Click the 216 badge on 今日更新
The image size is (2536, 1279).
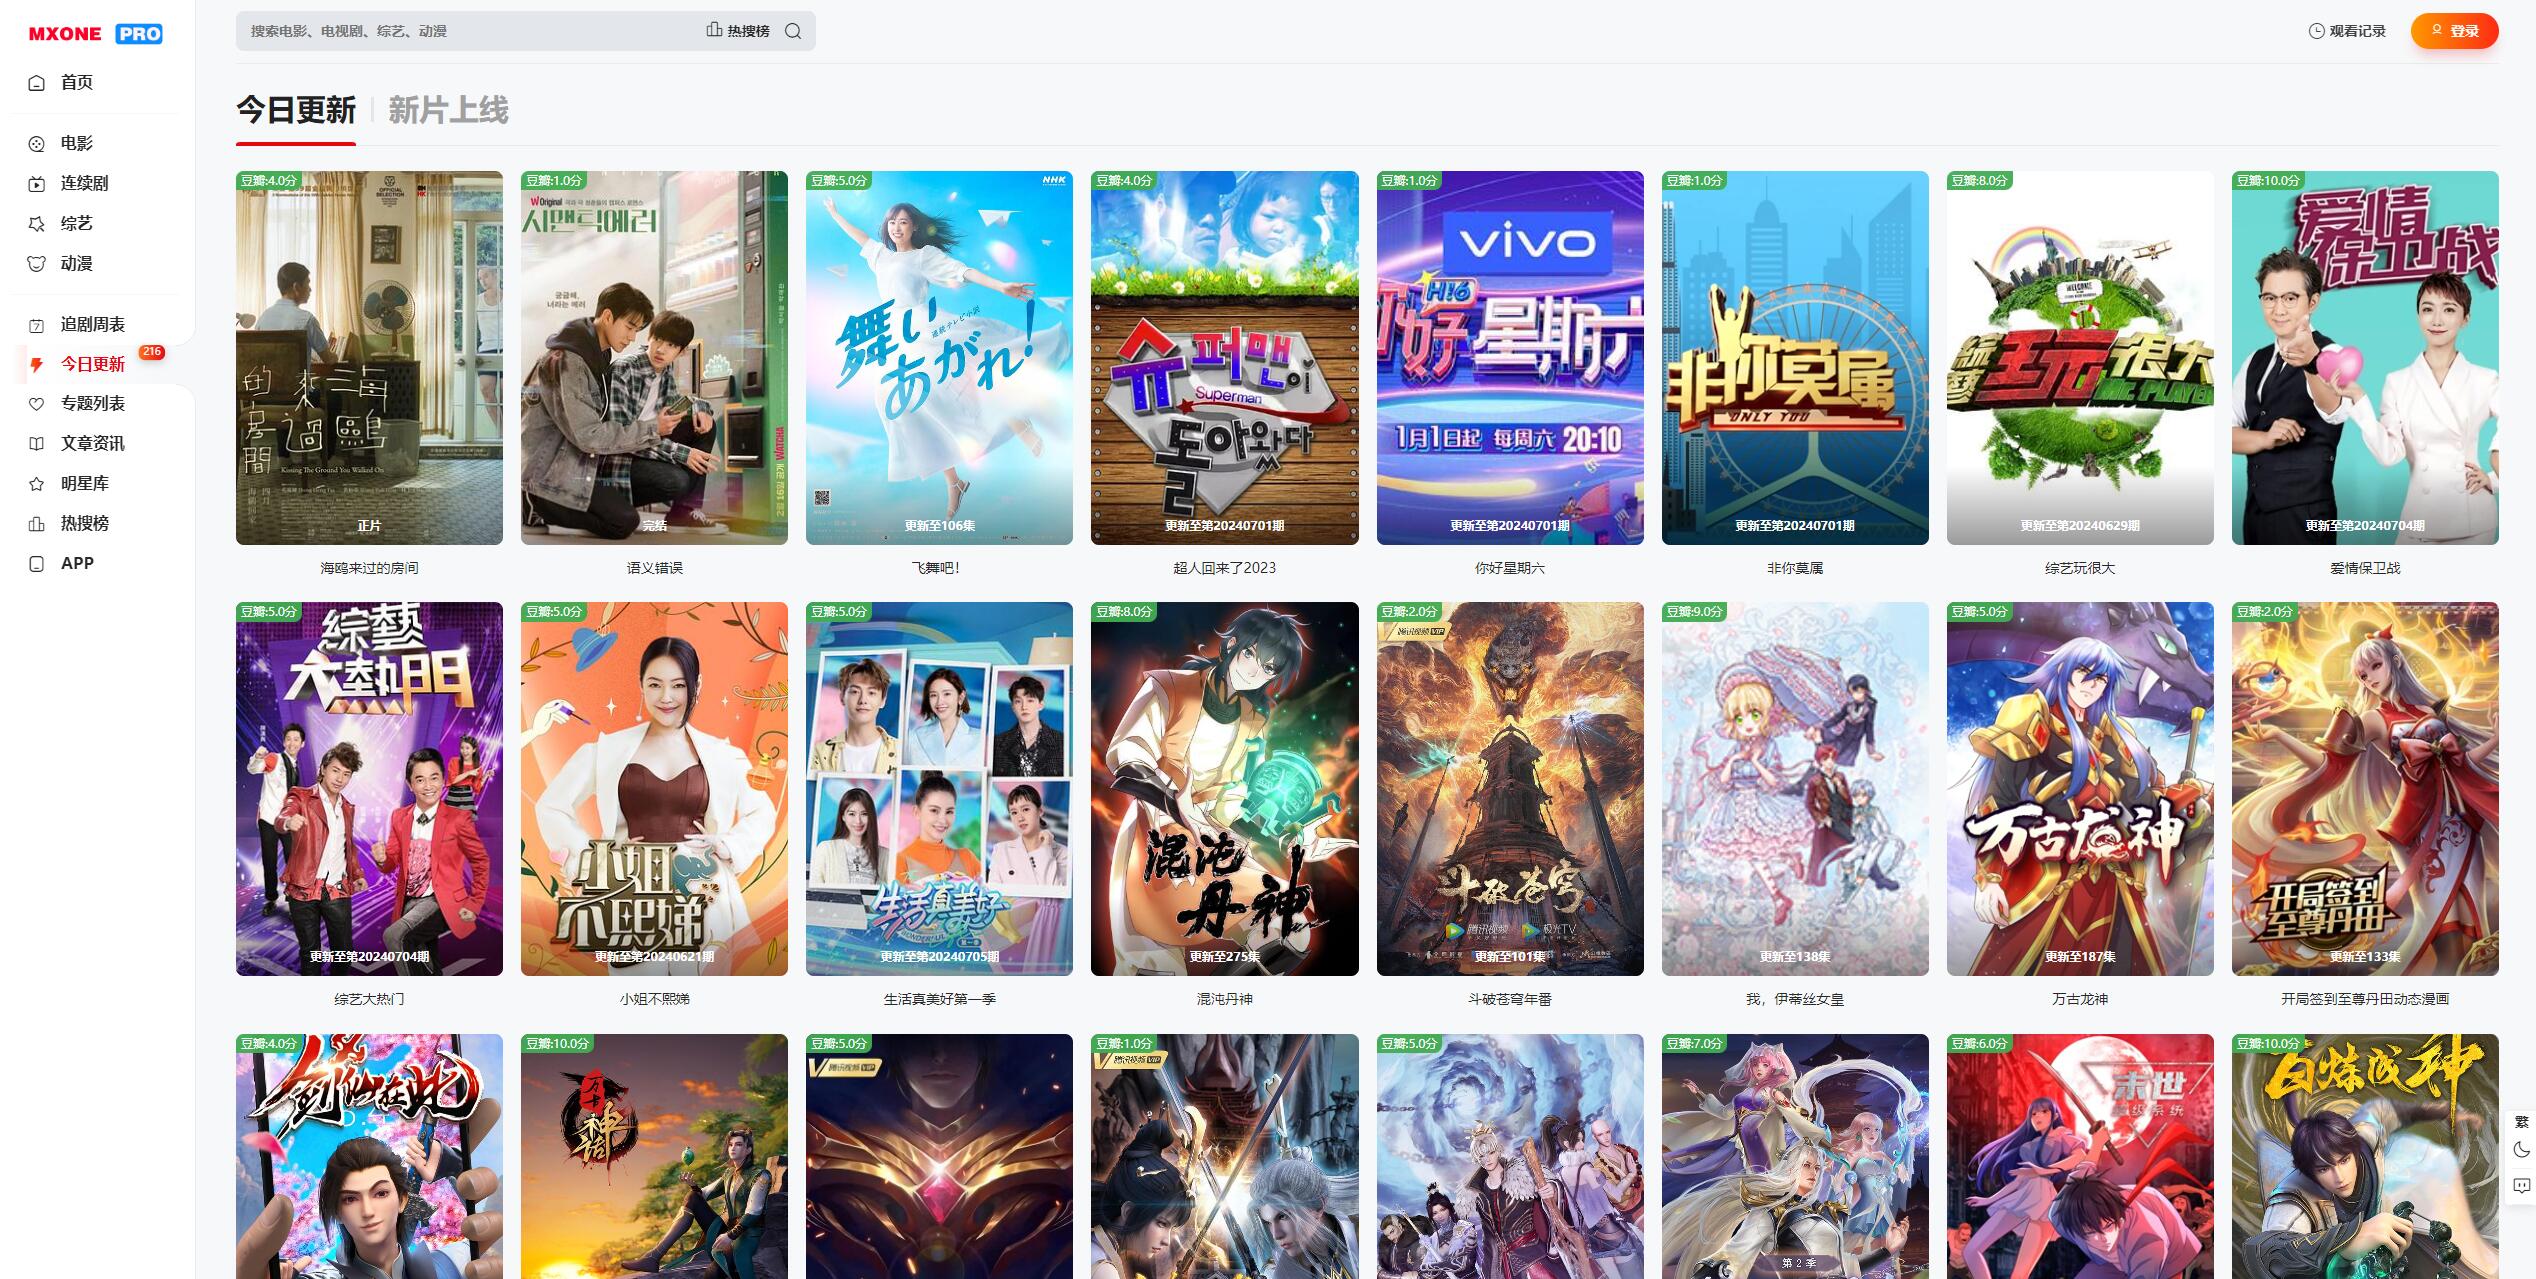point(152,352)
